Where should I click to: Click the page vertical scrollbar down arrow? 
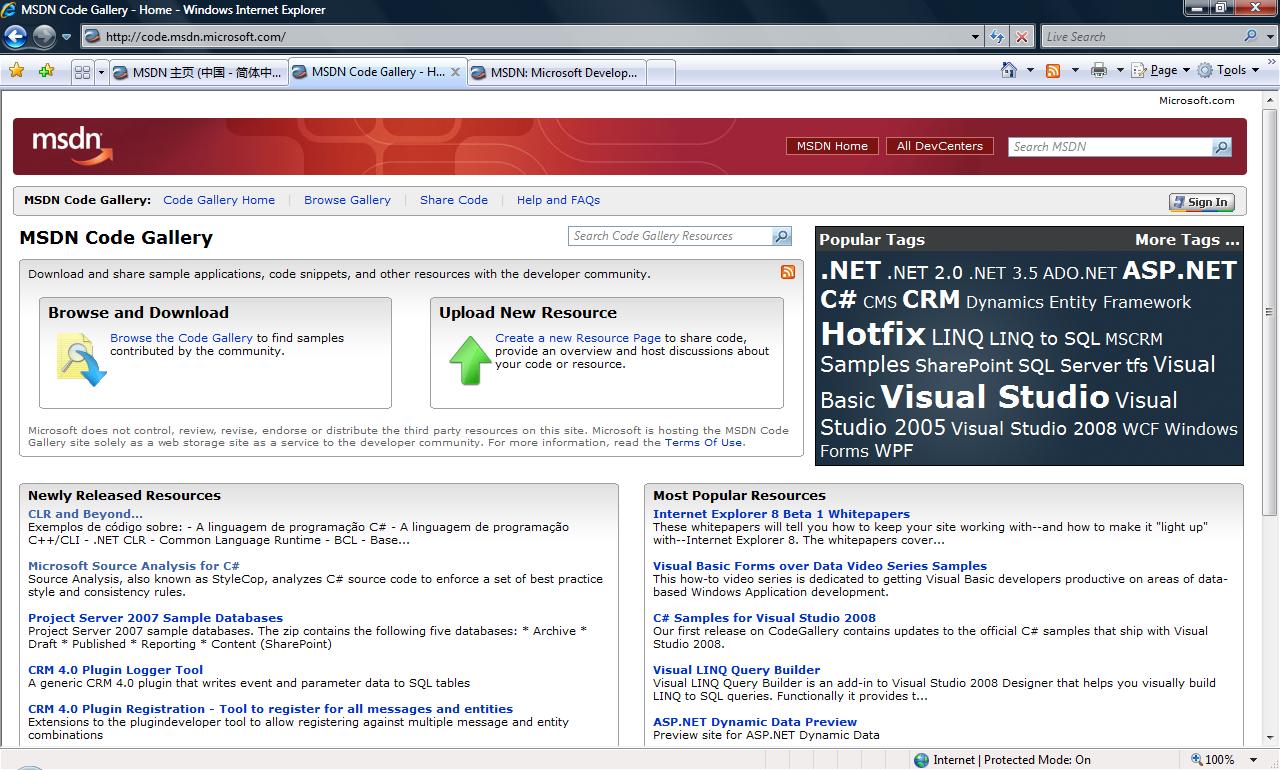coord(1270,738)
